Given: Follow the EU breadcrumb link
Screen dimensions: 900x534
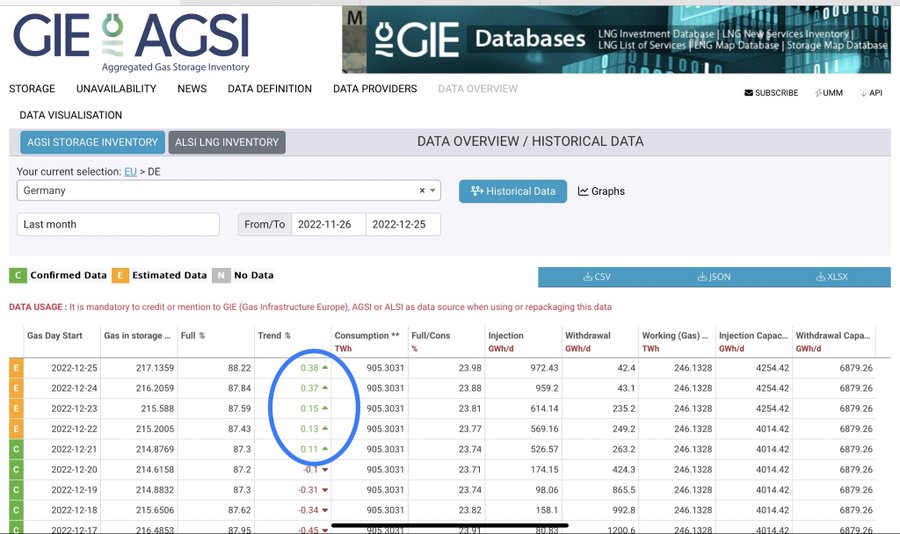Looking at the screenshot, I should (x=130, y=172).
